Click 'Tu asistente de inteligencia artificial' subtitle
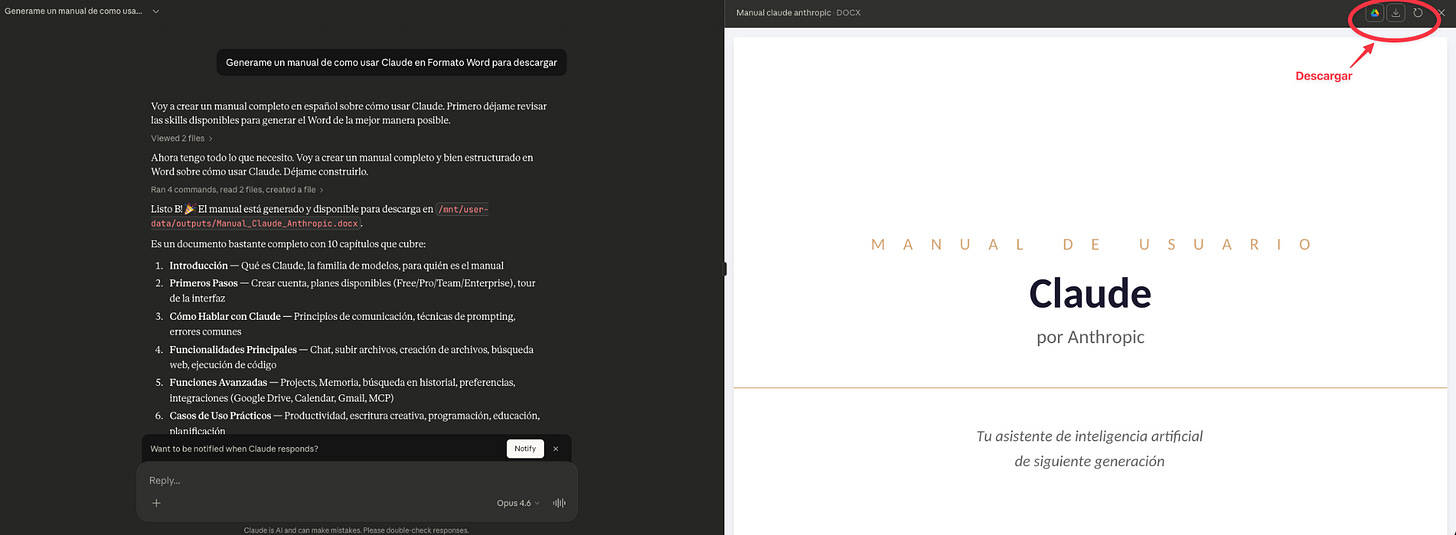The image size is (1456, 535). tap(1090, 436)
